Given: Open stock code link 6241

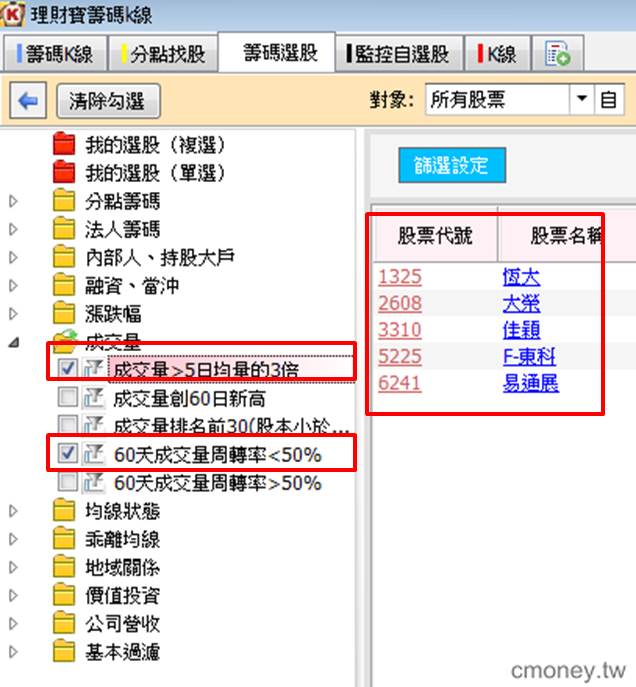Looking at the screenshot, I should [x=400, y=383].
